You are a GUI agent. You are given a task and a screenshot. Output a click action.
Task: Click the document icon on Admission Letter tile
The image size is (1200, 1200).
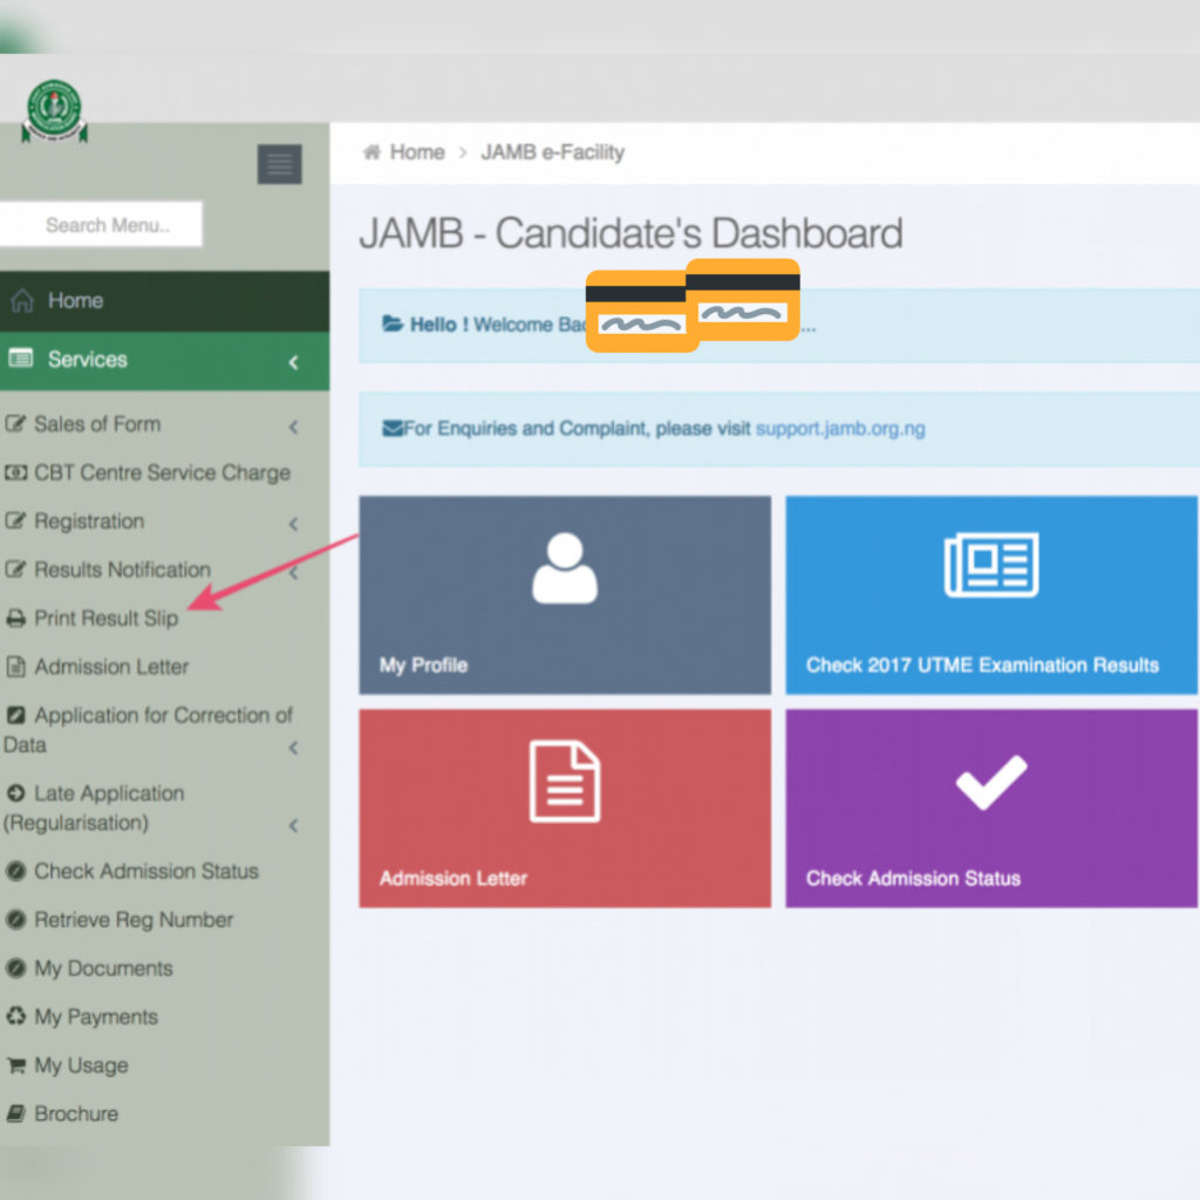564,782
